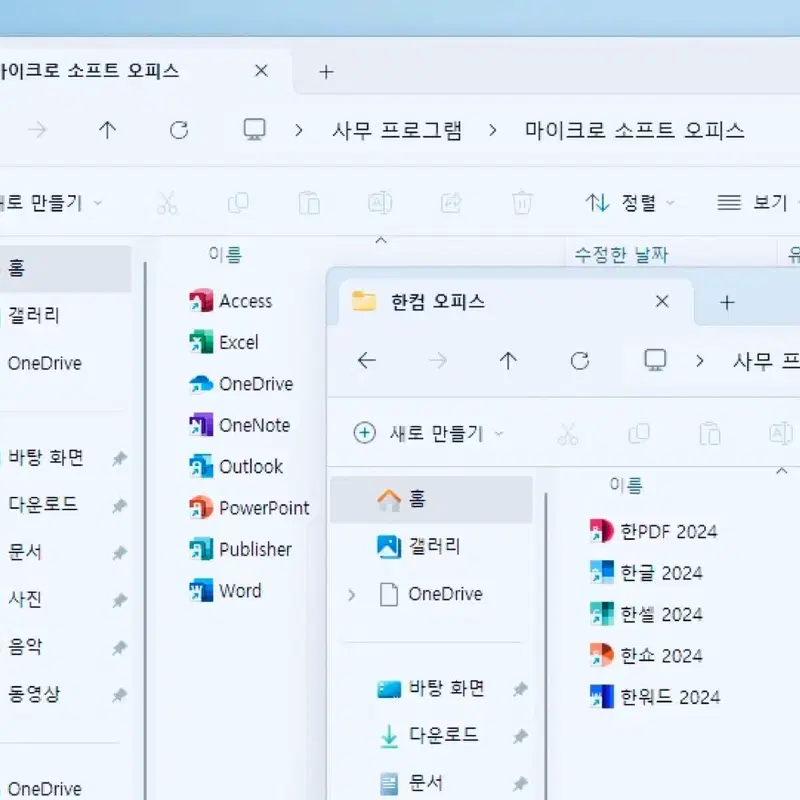Click refresh in the 마이크로 소프트 오피스 window
The image size is (800, 800).
(x=179, y=130)
